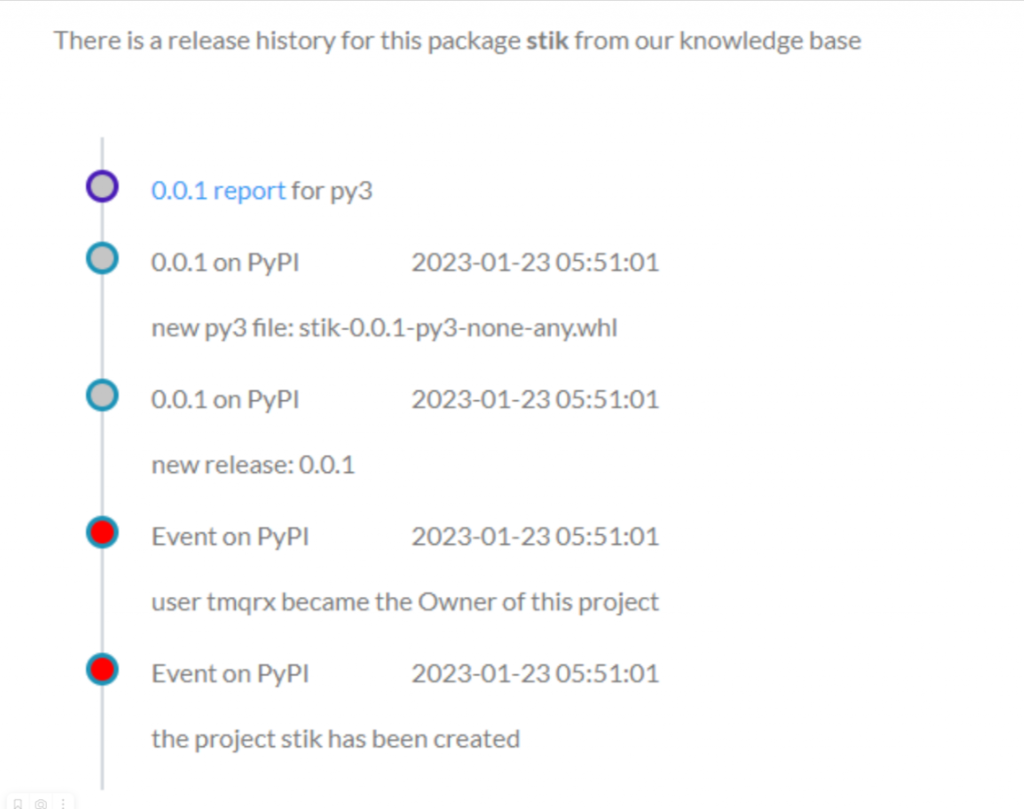Click the bookmark icon in the bottom toolbar
This screenshot has width=1024, height=809.
point(18,803)
